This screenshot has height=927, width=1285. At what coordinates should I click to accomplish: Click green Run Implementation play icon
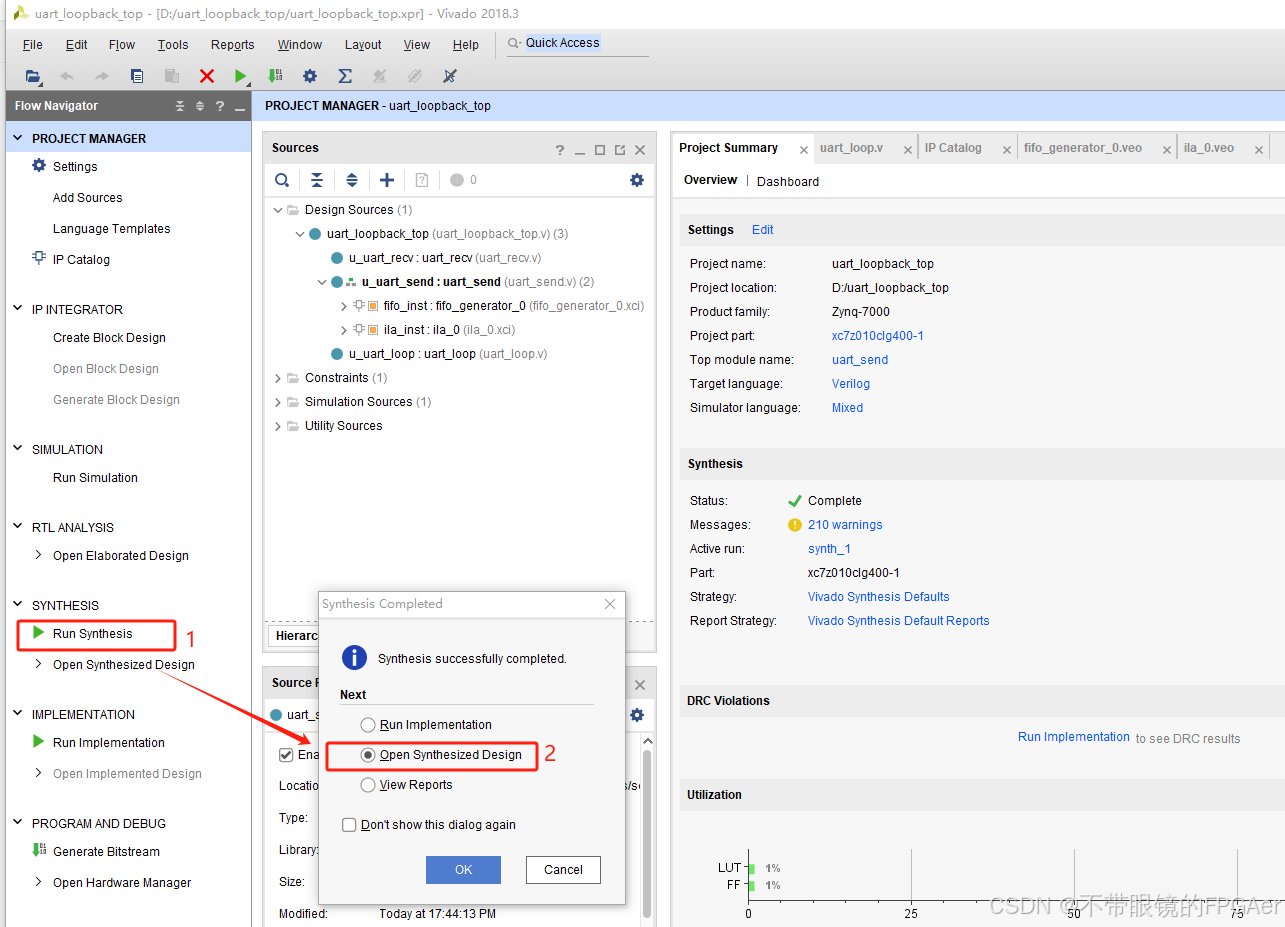tap(38, 742)
